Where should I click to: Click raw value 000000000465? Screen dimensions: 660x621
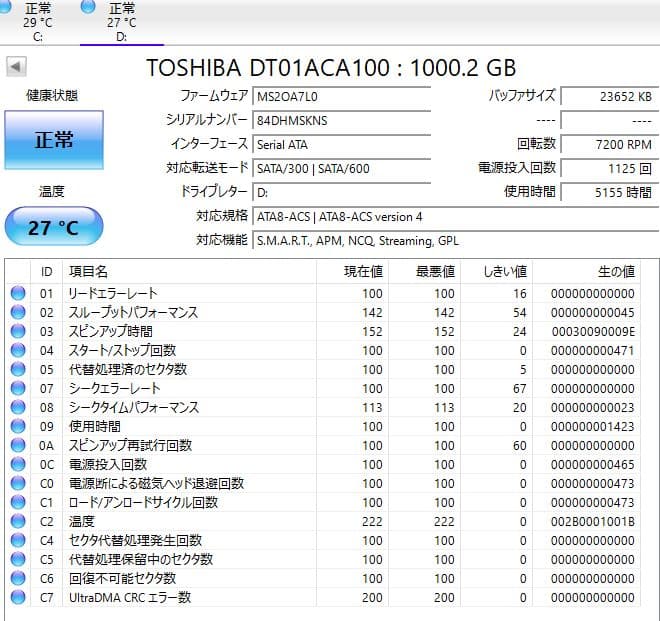tap(593, 464)
